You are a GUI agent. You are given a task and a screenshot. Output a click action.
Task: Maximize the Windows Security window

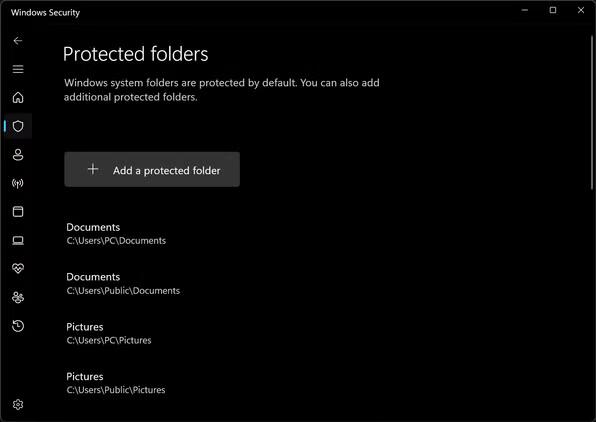[553, 10]
